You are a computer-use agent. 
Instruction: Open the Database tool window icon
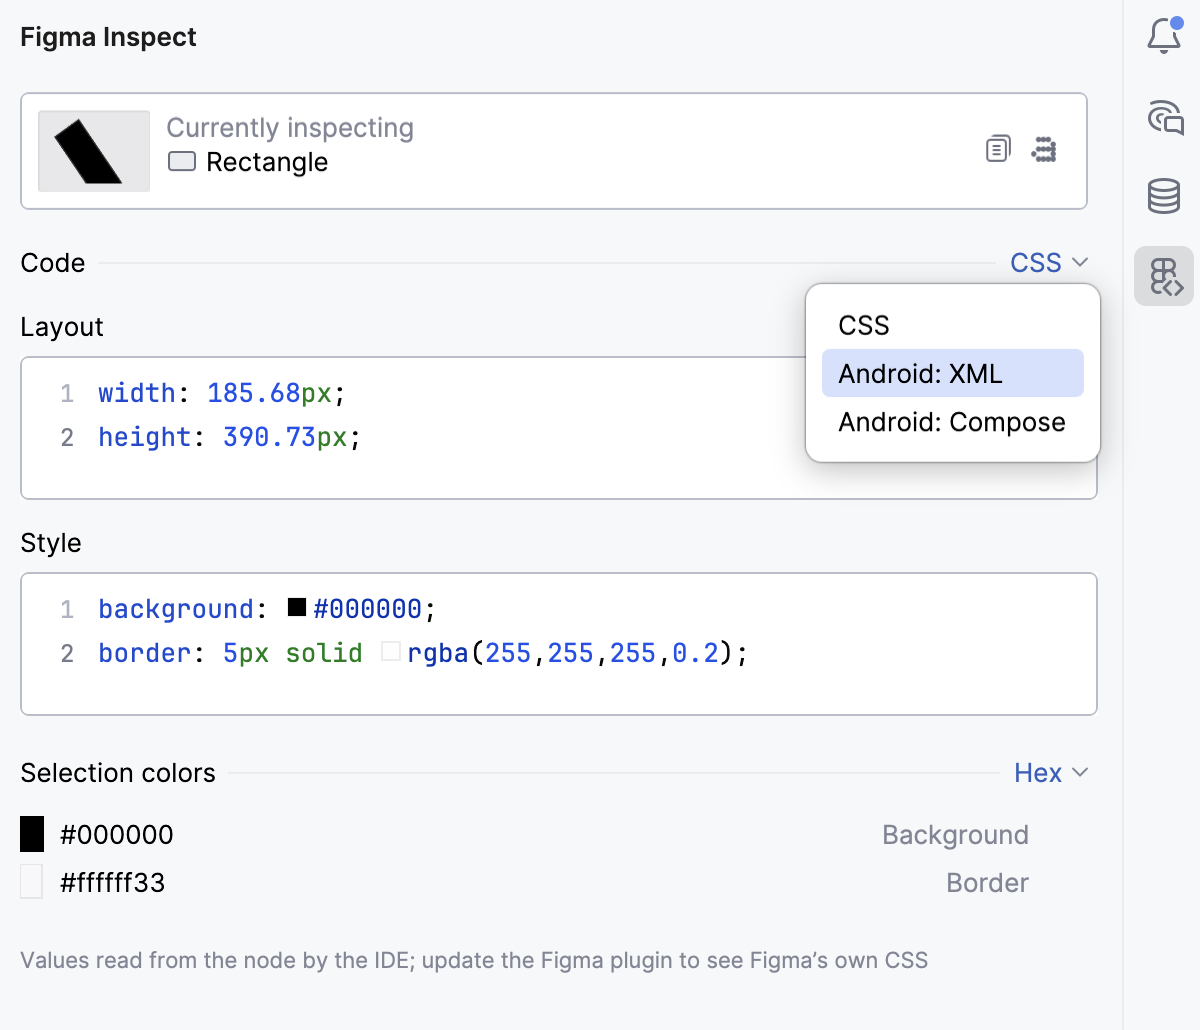tap(1164, 196)
